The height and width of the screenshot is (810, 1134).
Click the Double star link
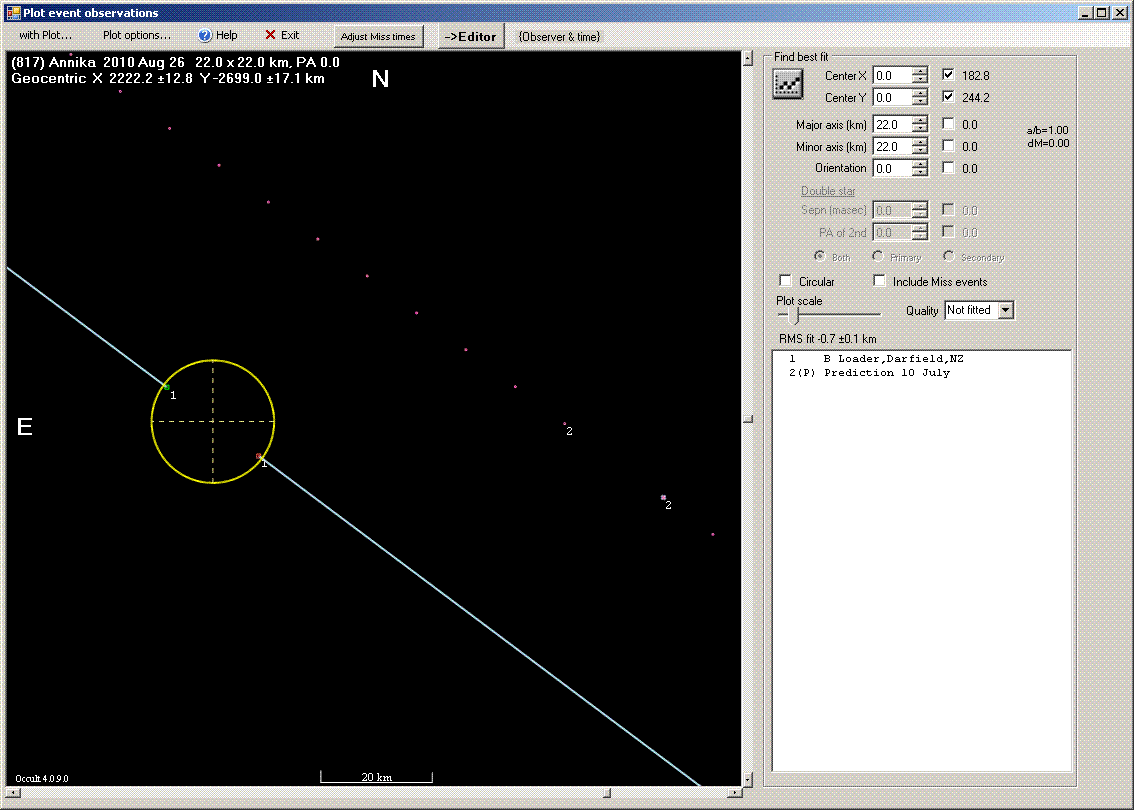pos(828,191)
